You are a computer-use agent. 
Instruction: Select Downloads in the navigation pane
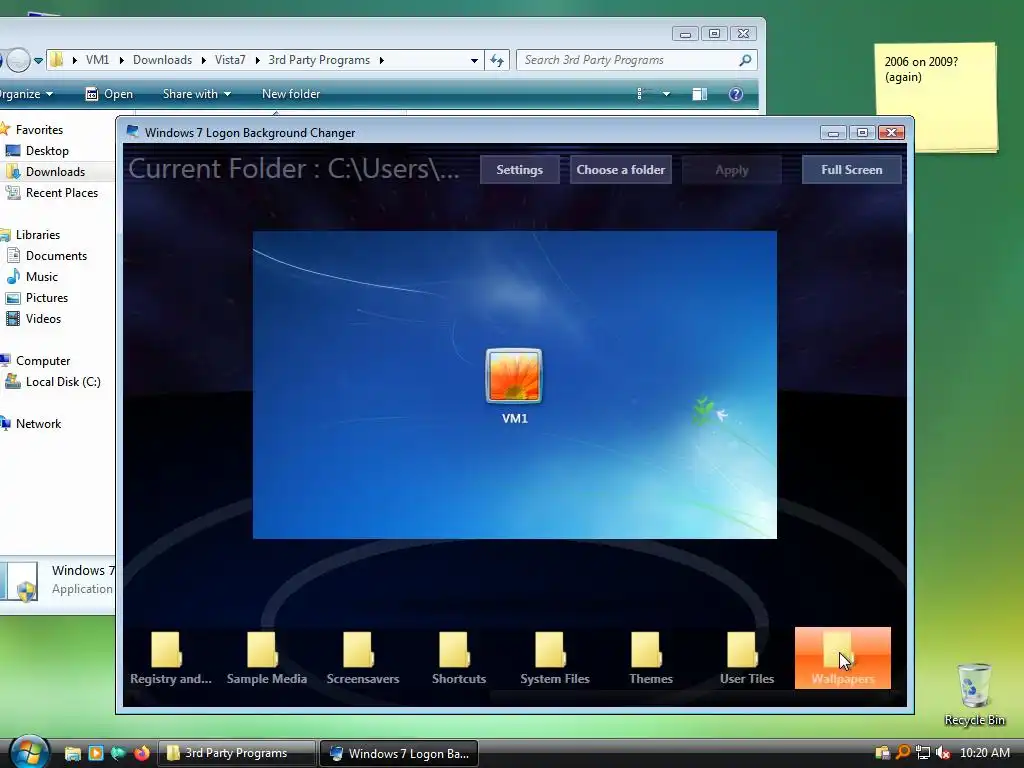coord(56,172)
